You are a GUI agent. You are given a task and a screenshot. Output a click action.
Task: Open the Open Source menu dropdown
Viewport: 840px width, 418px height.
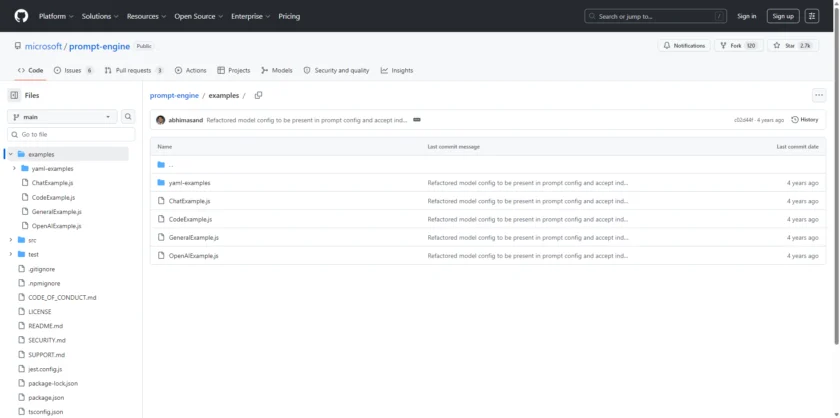click(x=199, y=16)
